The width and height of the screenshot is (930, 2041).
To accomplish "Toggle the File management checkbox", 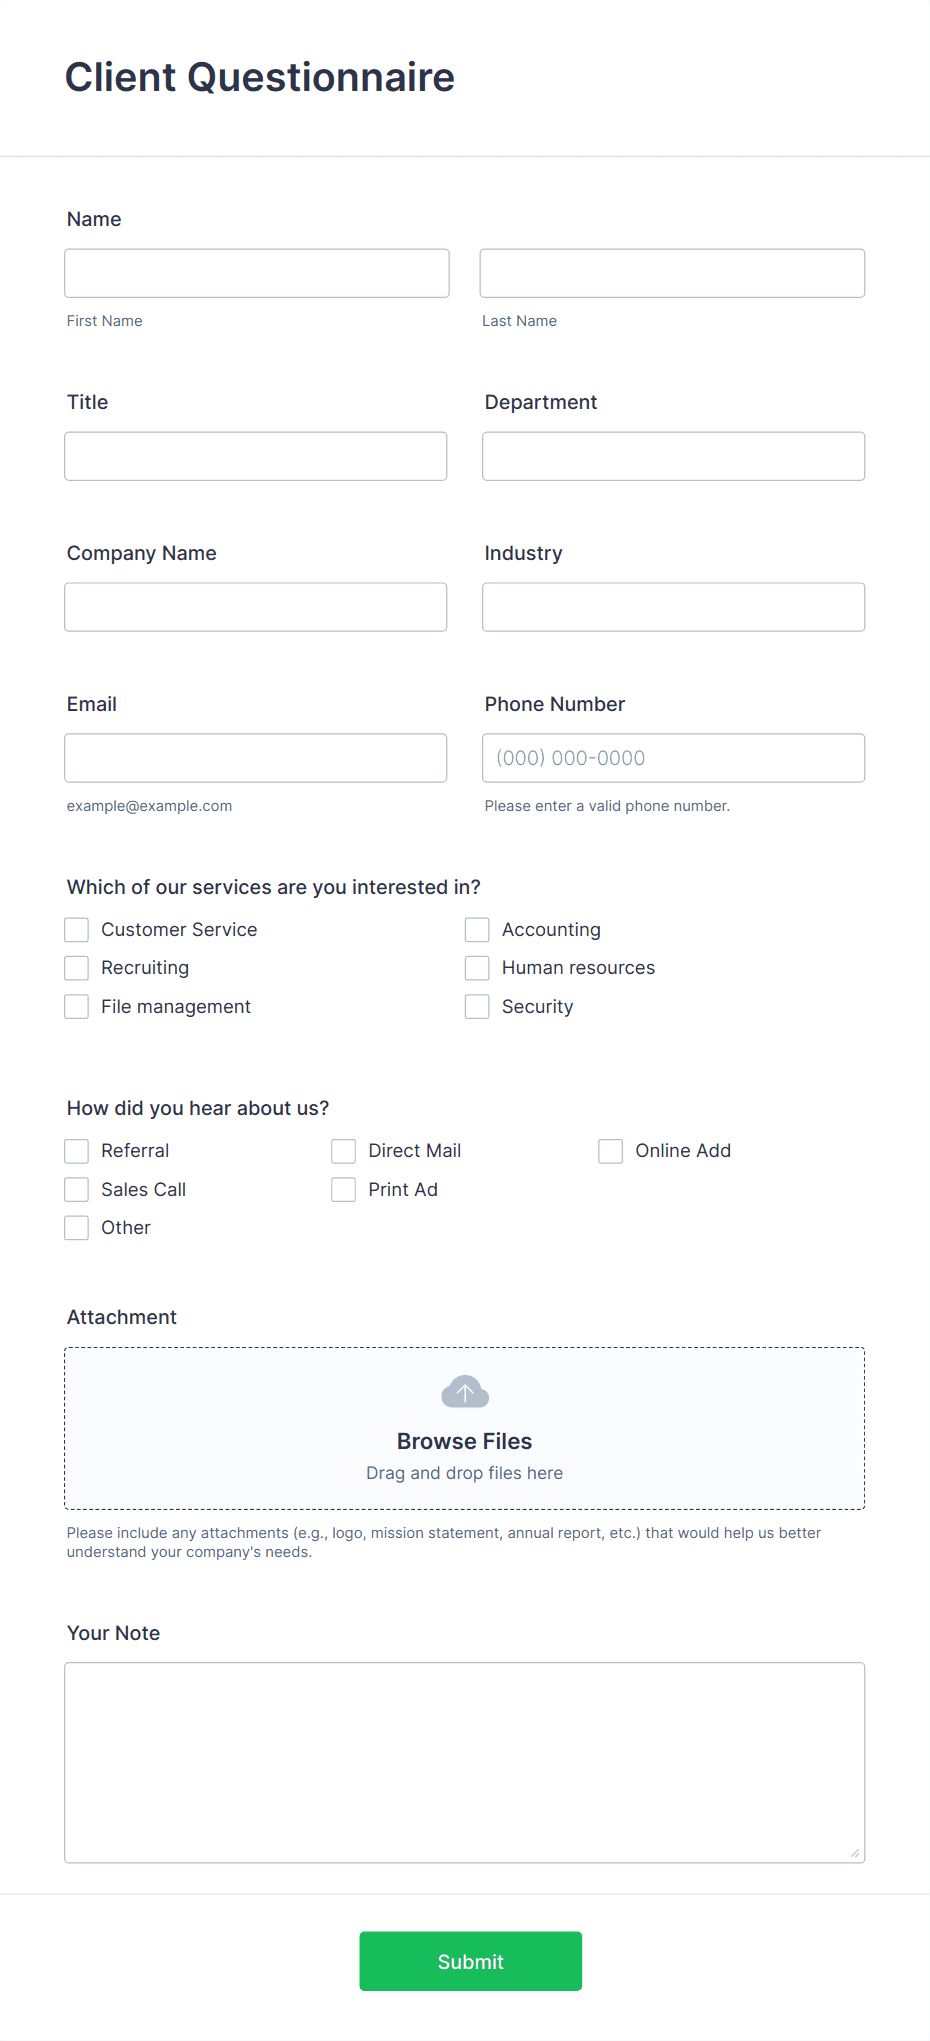I will pyautogui.click(x=76, y=1006).
